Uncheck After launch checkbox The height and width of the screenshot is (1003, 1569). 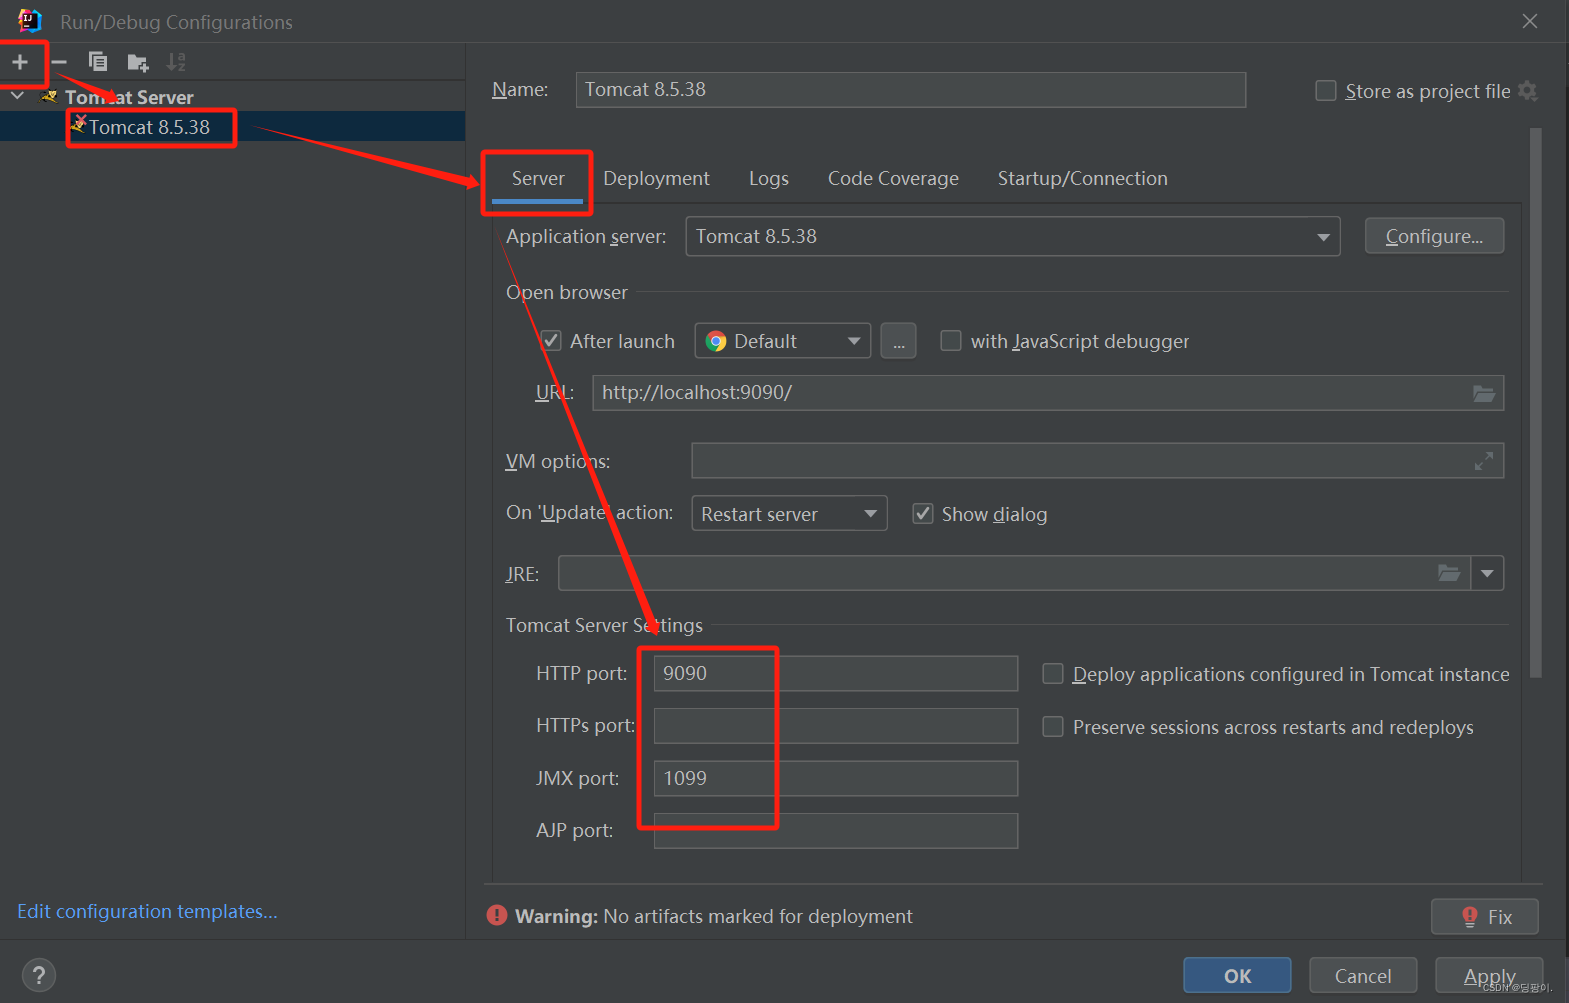click(x=551, y=341)
